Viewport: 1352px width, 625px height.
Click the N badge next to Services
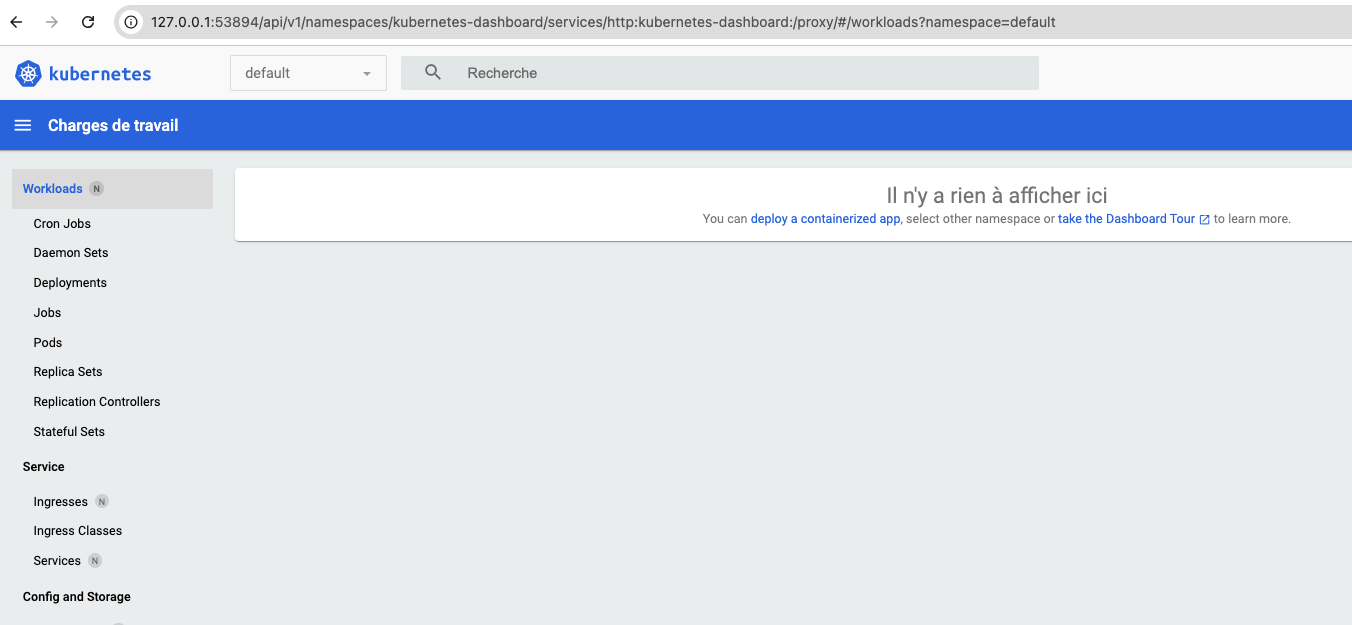tap(95, 561)
